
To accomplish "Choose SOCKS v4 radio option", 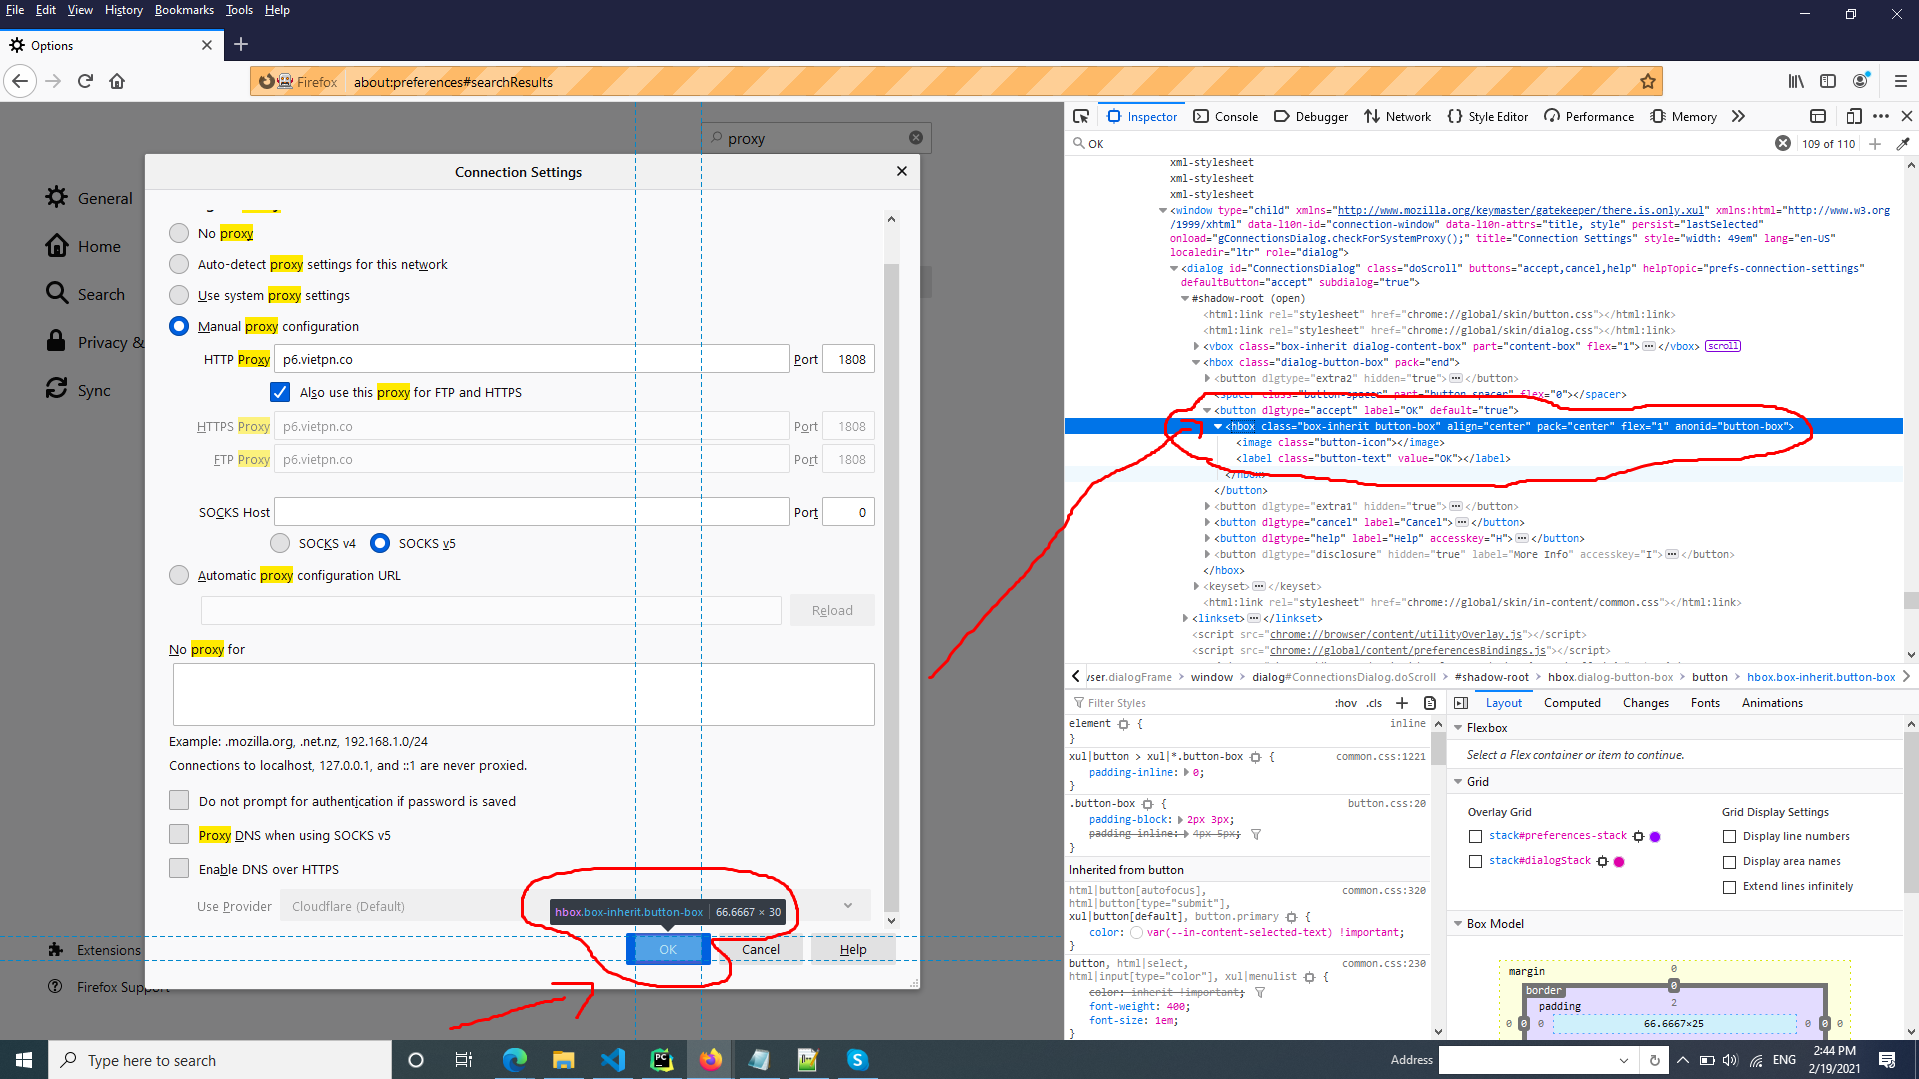I will (280, 543).
